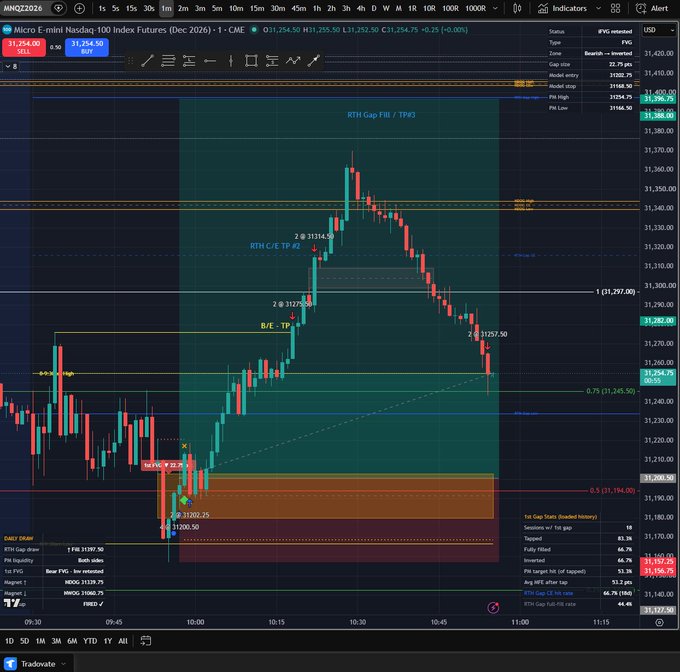This screenshot has height=672, width=680.
Task: Choose the W weekly timeframe
Action: click(x=386, y=8)
